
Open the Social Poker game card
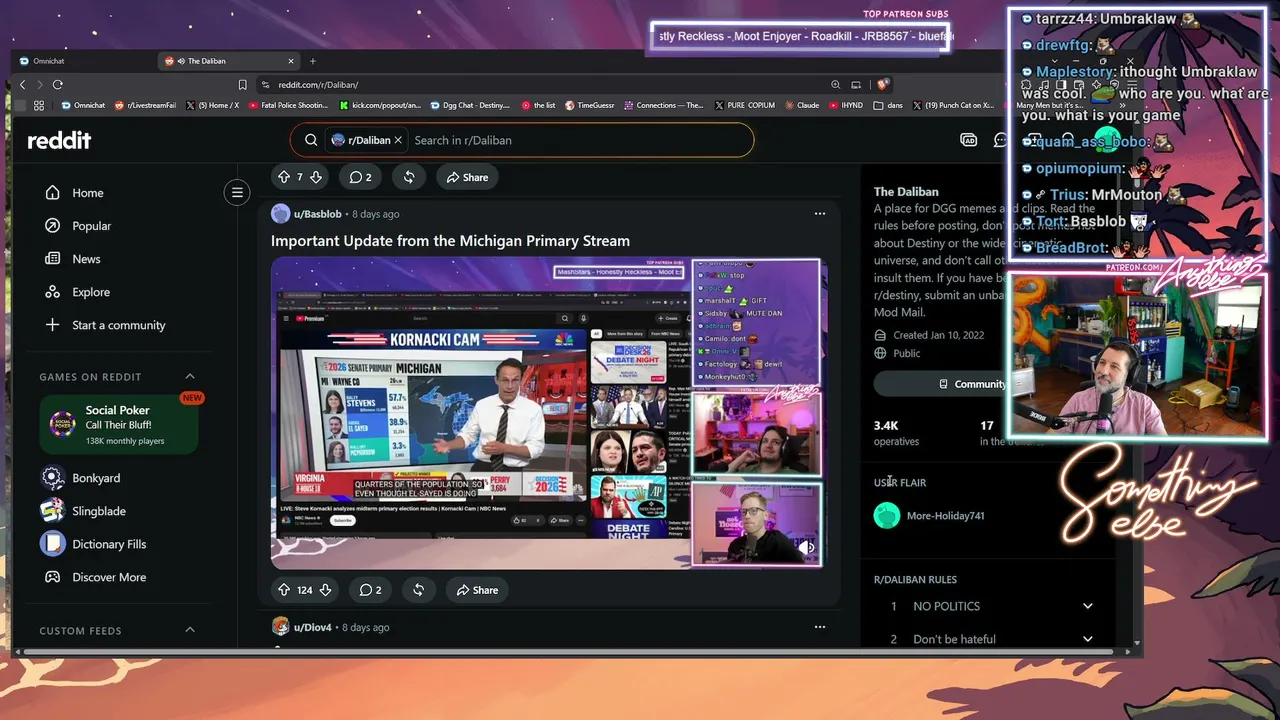tap(119, 425)
